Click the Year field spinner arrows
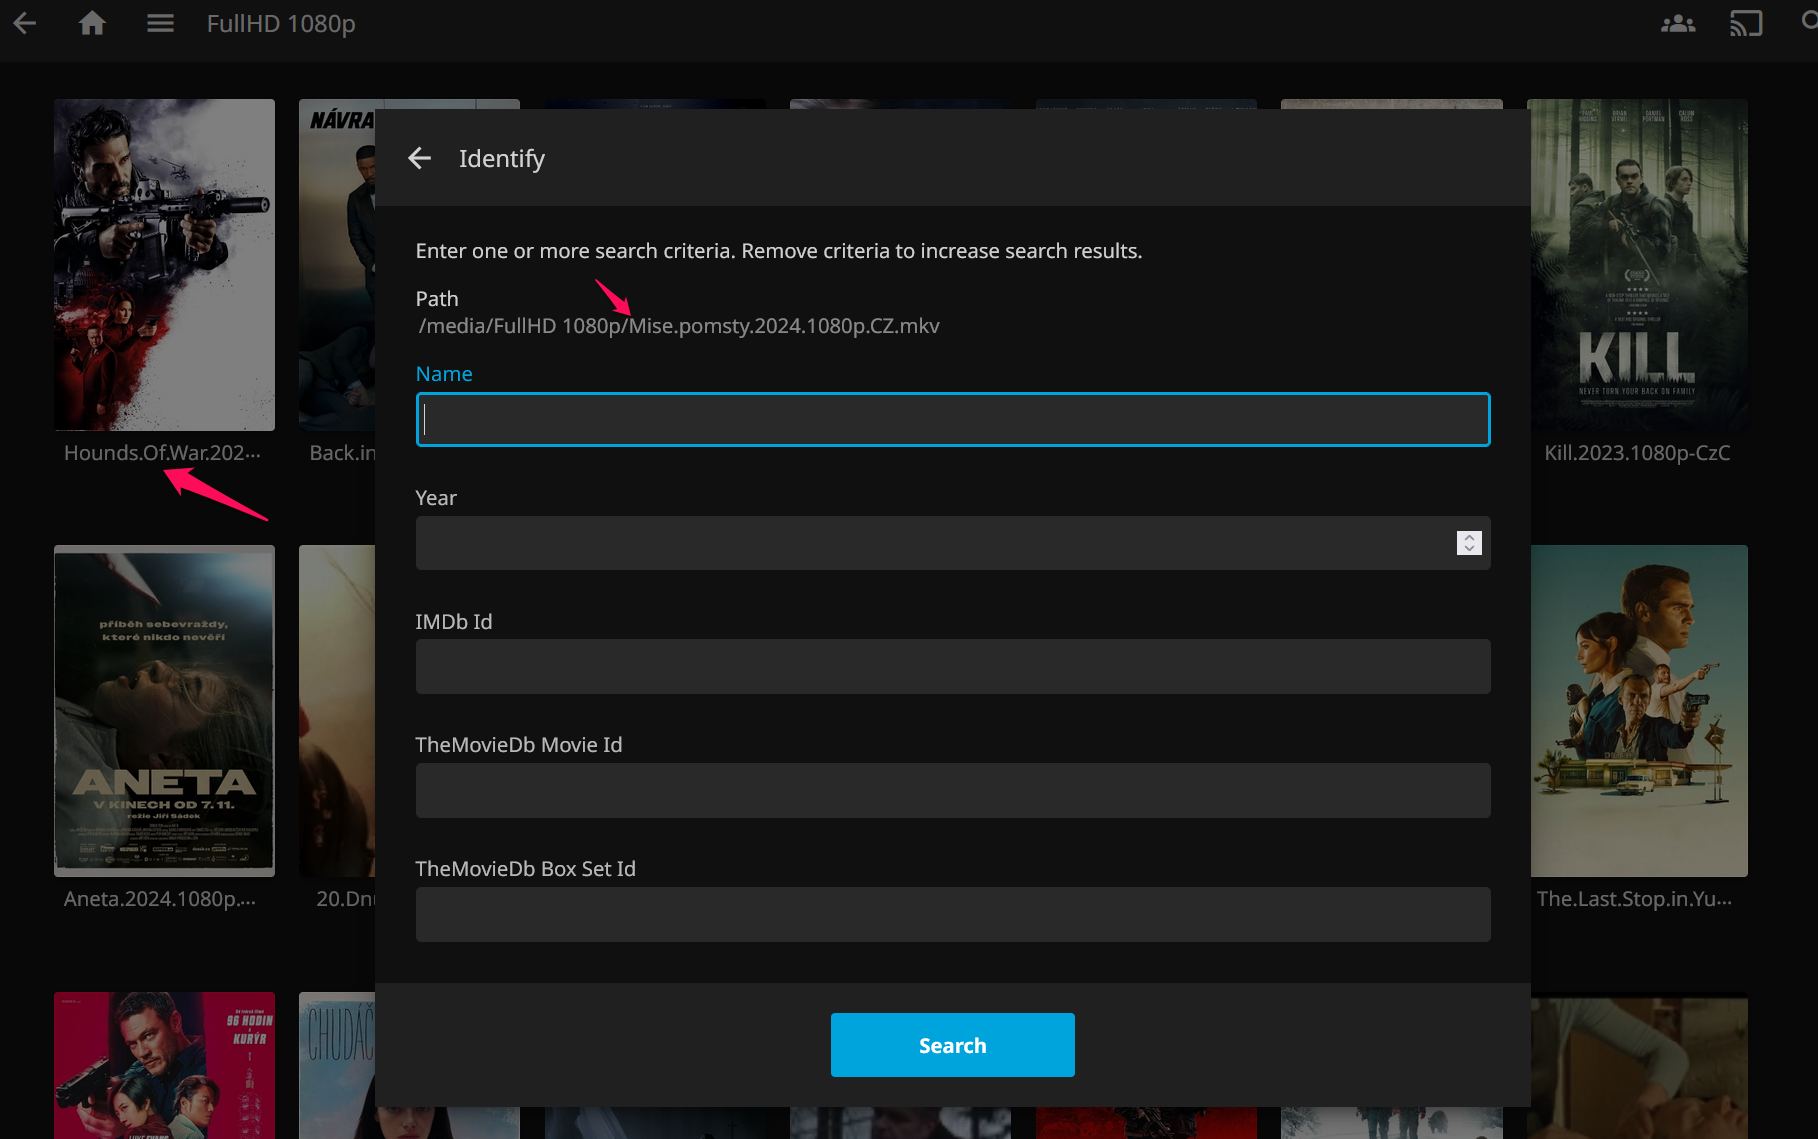The width and height of the screenshot is (1818, 1139). [1468, 543]
